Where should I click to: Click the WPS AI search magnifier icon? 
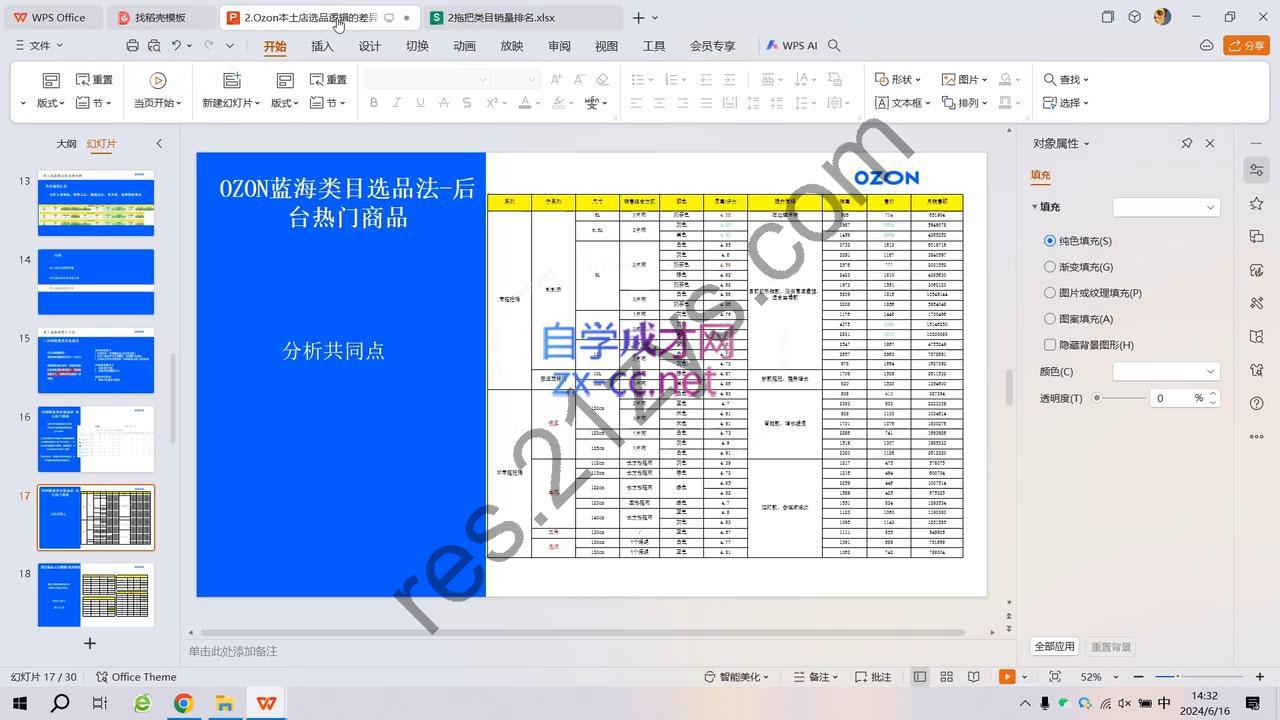(835, 46)
